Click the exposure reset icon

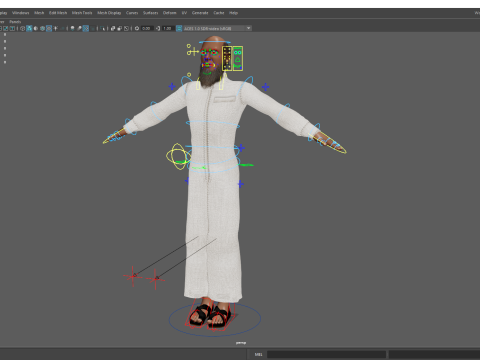click(137, 28)
